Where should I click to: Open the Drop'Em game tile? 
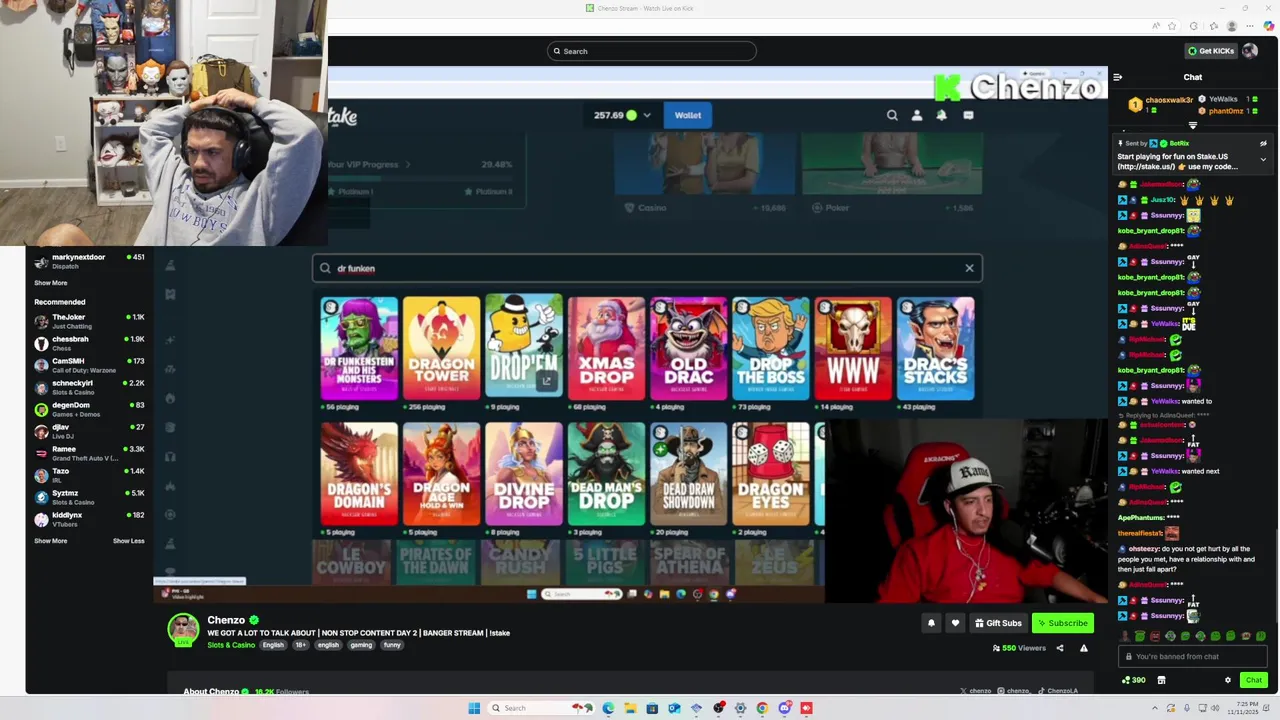[524, 347]
